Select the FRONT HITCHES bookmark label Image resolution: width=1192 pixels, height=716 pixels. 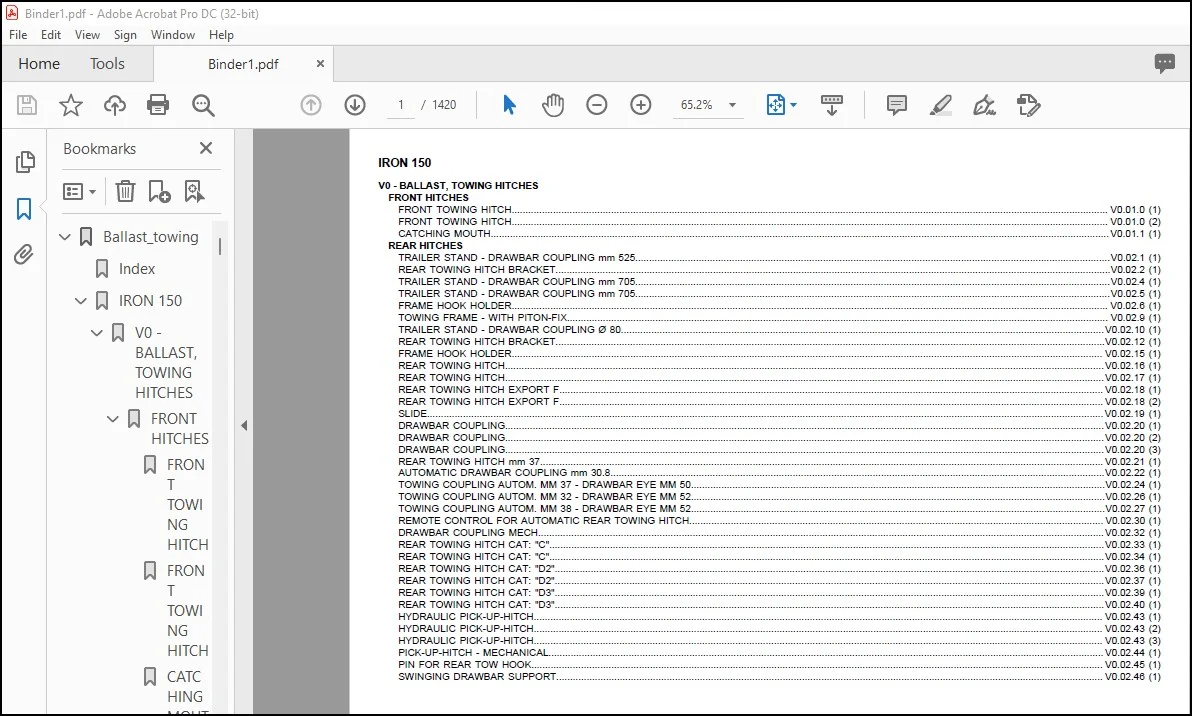(x=179, y=429)
